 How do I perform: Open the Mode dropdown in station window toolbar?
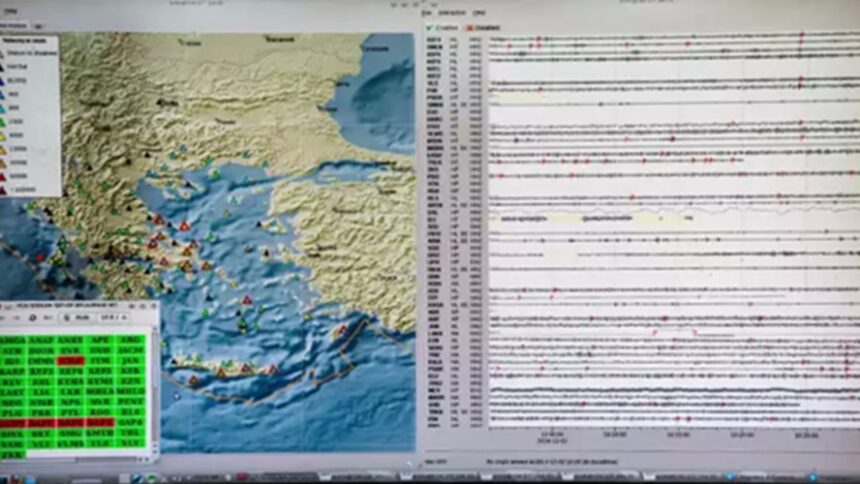click(85, 318)
